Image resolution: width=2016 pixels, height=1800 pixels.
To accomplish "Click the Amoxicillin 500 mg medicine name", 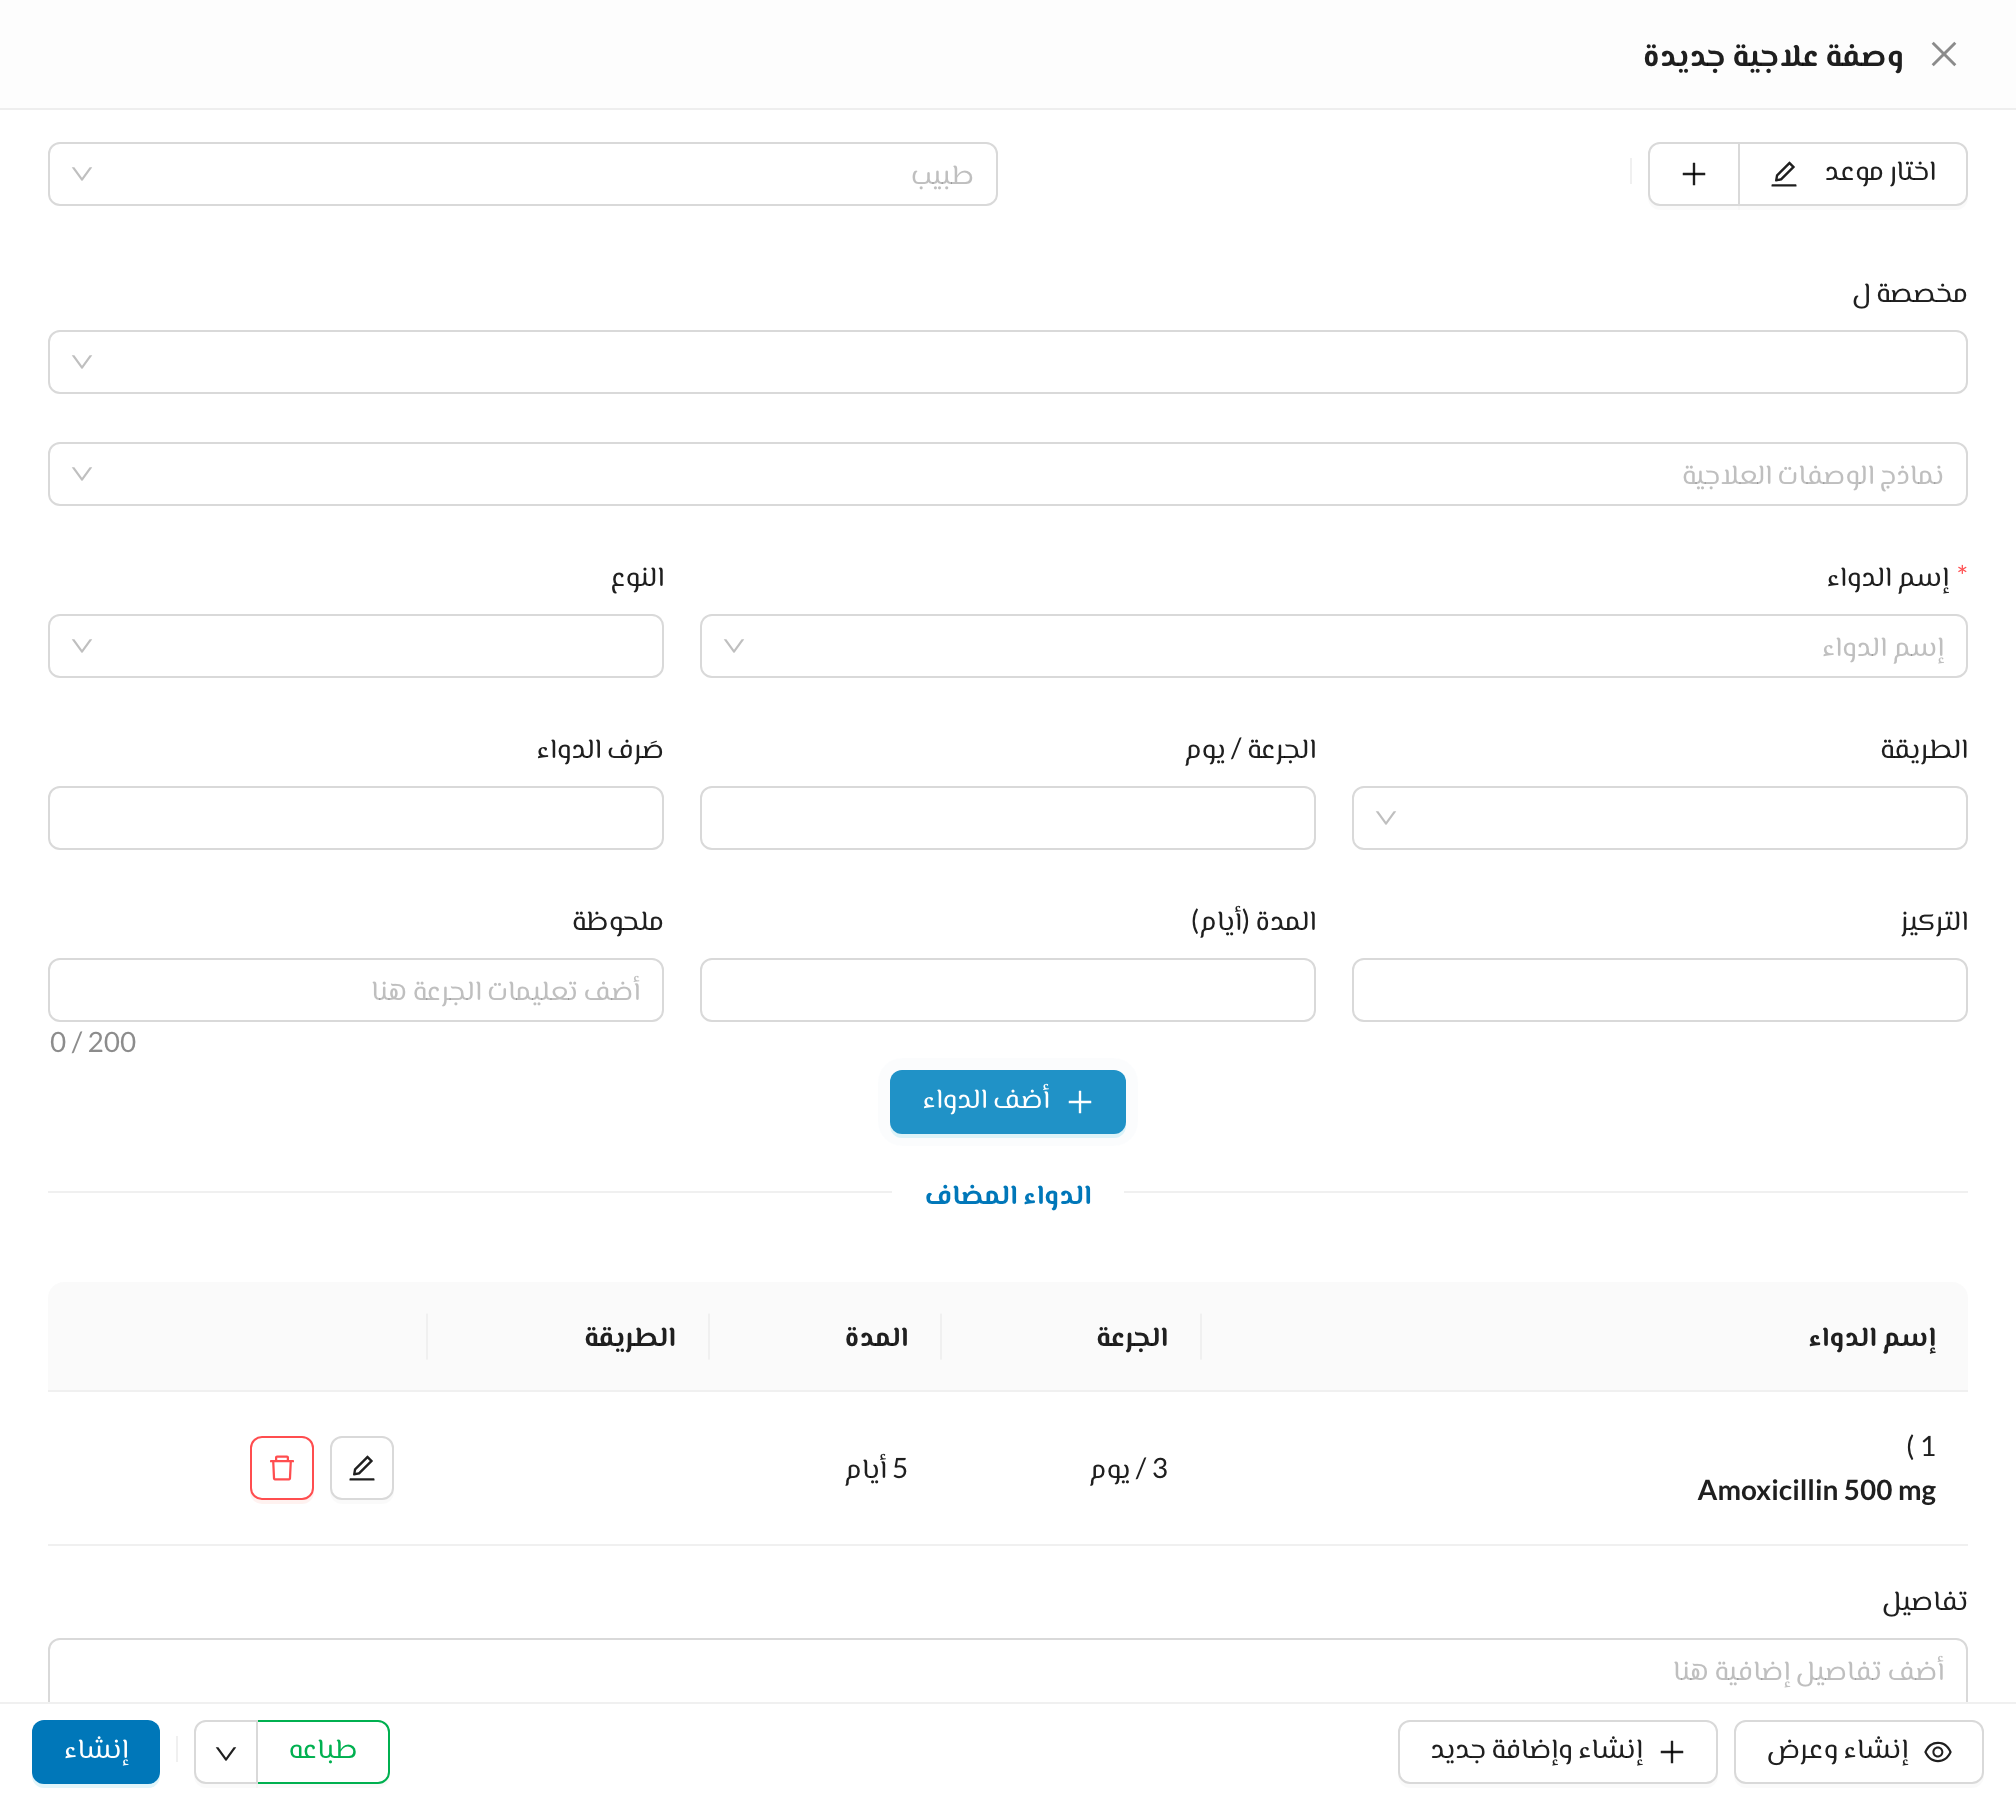I will click(1816, 1490).
